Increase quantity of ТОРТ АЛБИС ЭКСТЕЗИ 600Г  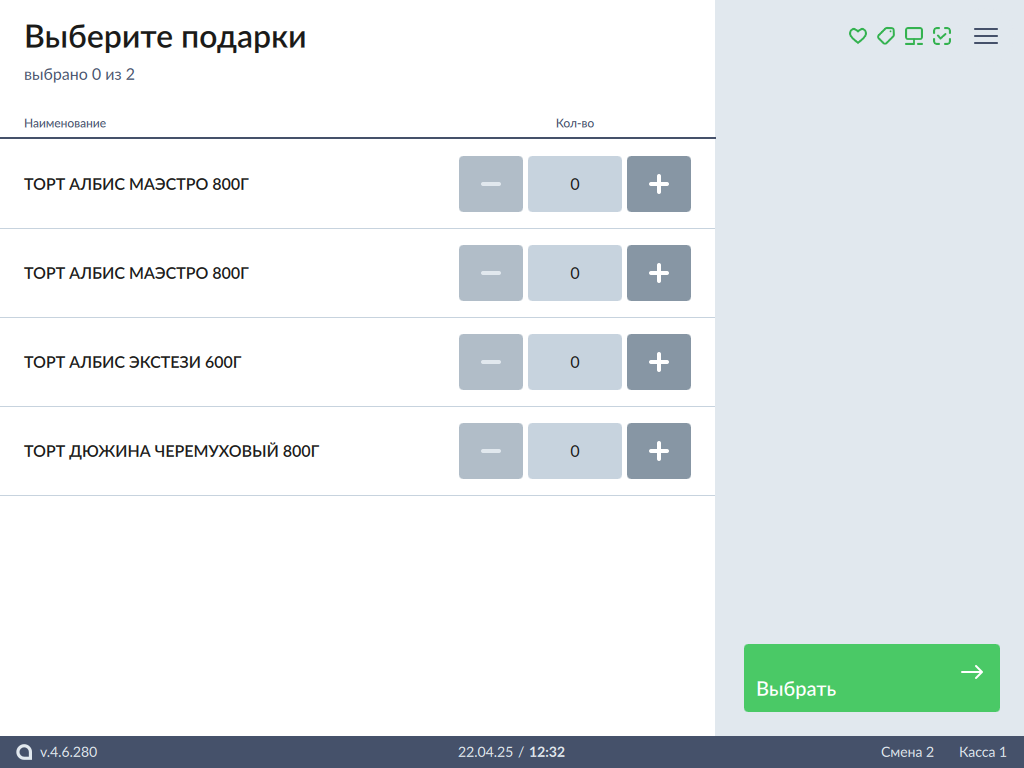coord(658,362)
